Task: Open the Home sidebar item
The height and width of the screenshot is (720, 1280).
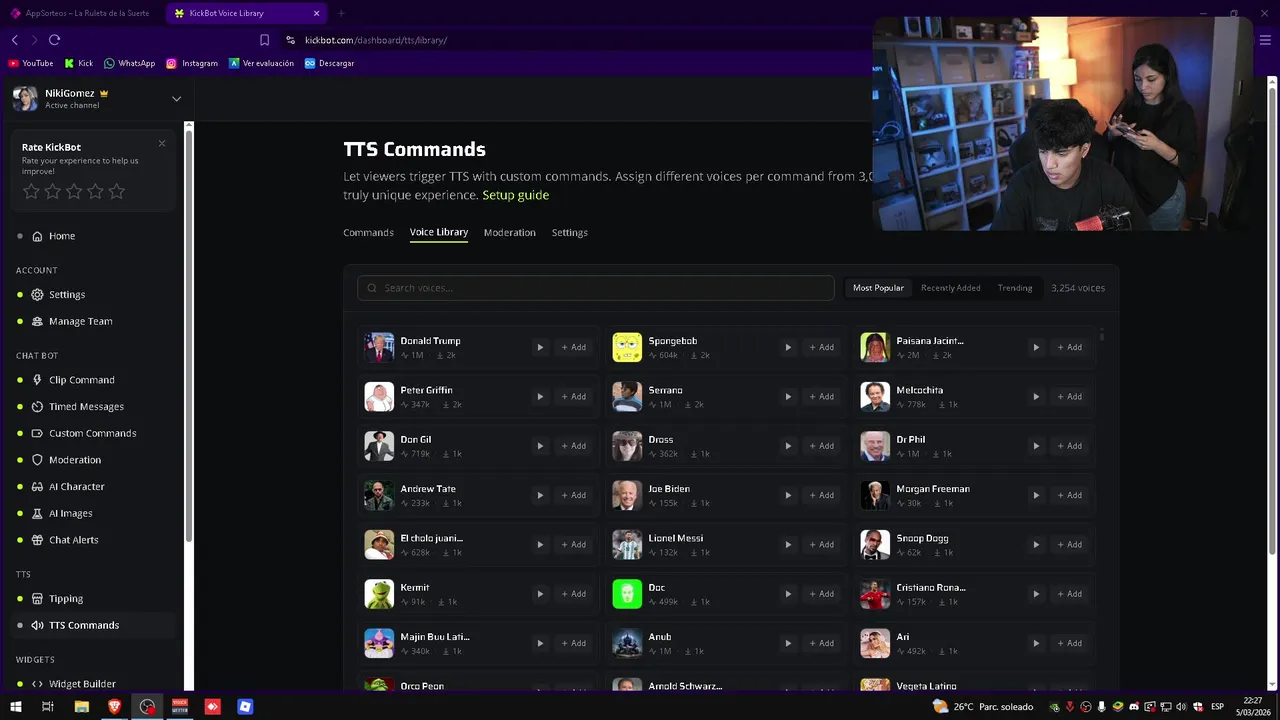Action: (x=53, y=236)
